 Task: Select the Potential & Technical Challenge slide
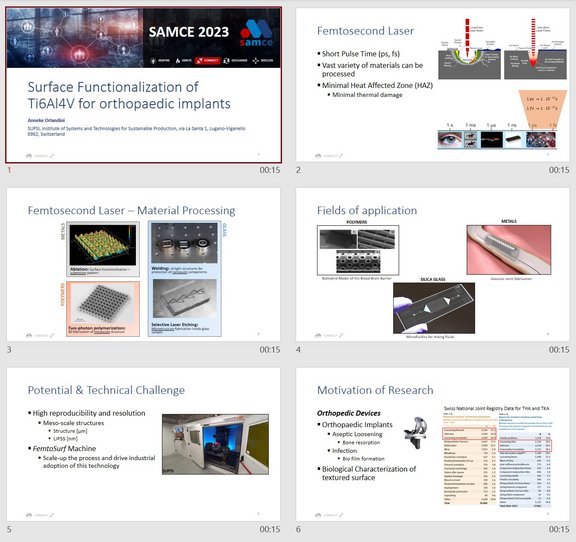(x=143, y=444)
